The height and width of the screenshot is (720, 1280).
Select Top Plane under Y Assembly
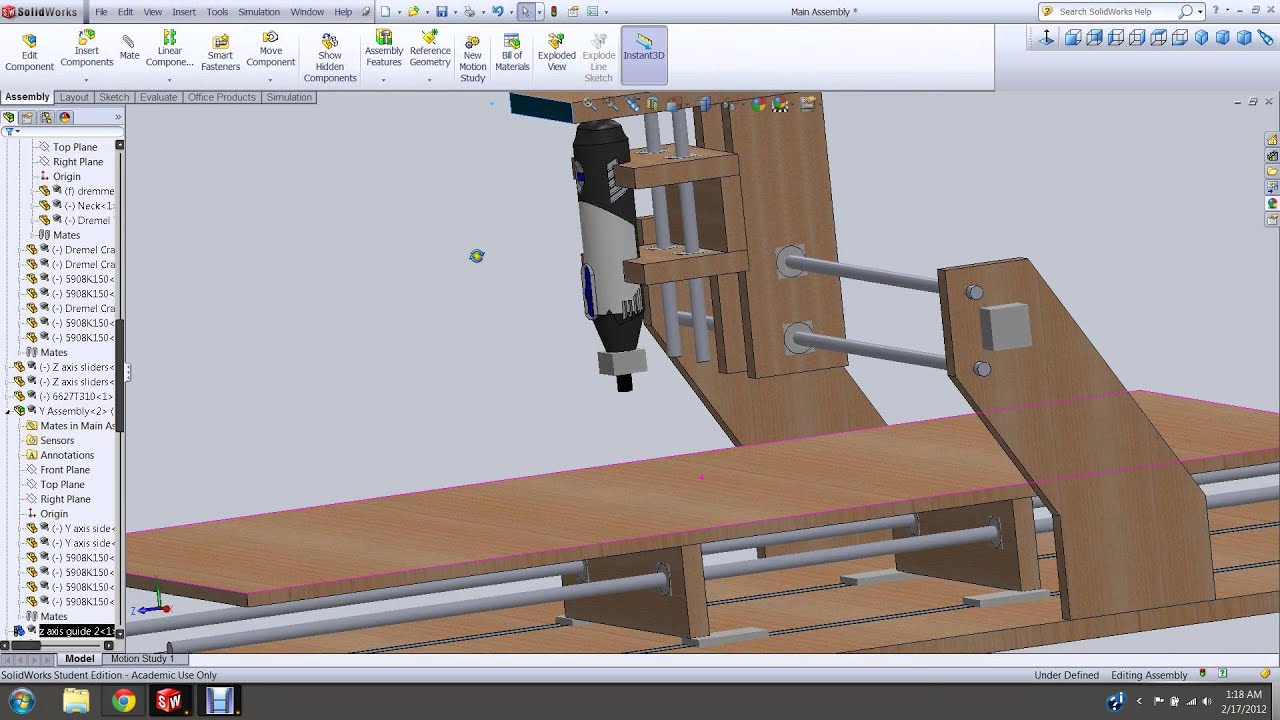[62, 484]
